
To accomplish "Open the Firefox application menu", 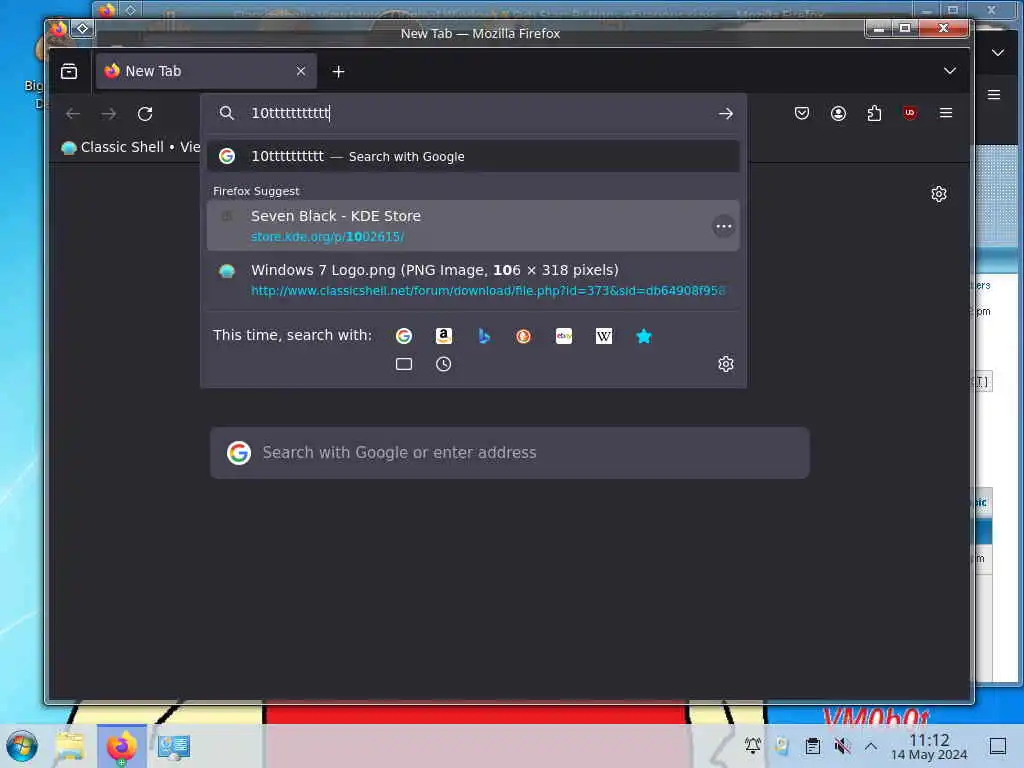I will coord(946,113).
